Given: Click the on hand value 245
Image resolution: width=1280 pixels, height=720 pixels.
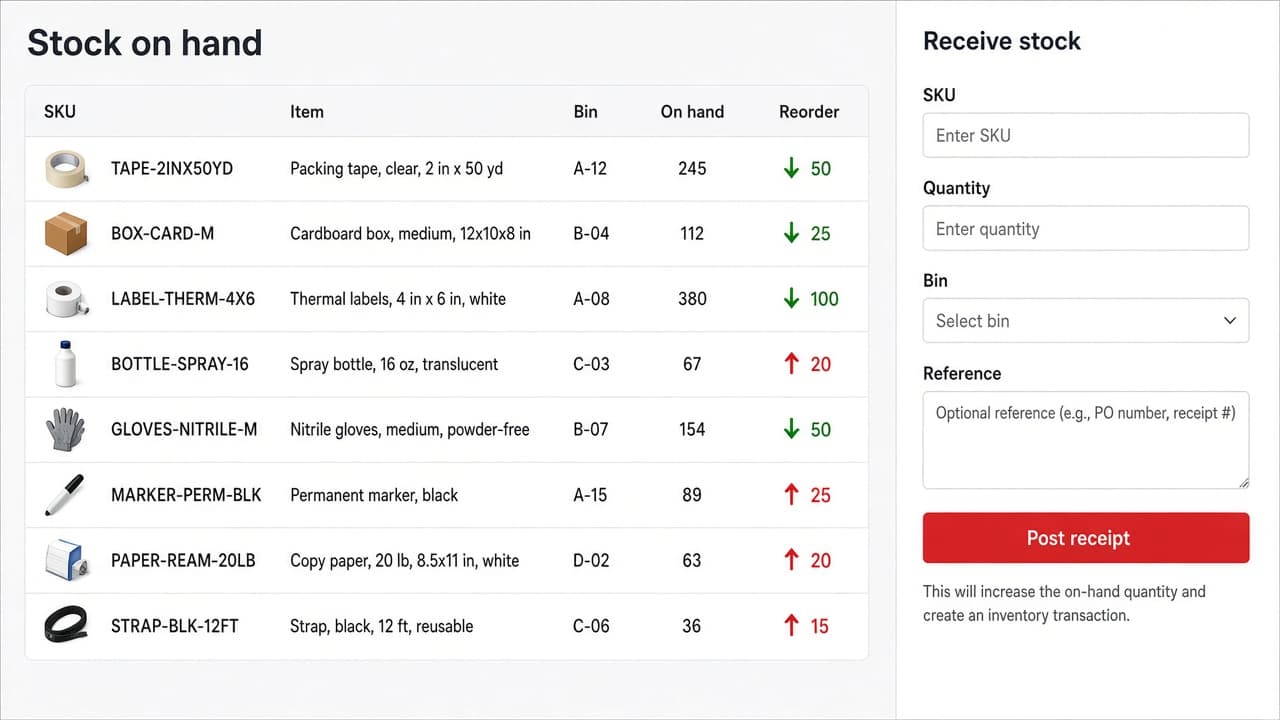Looking at the screenshot, I should point(692,169).
